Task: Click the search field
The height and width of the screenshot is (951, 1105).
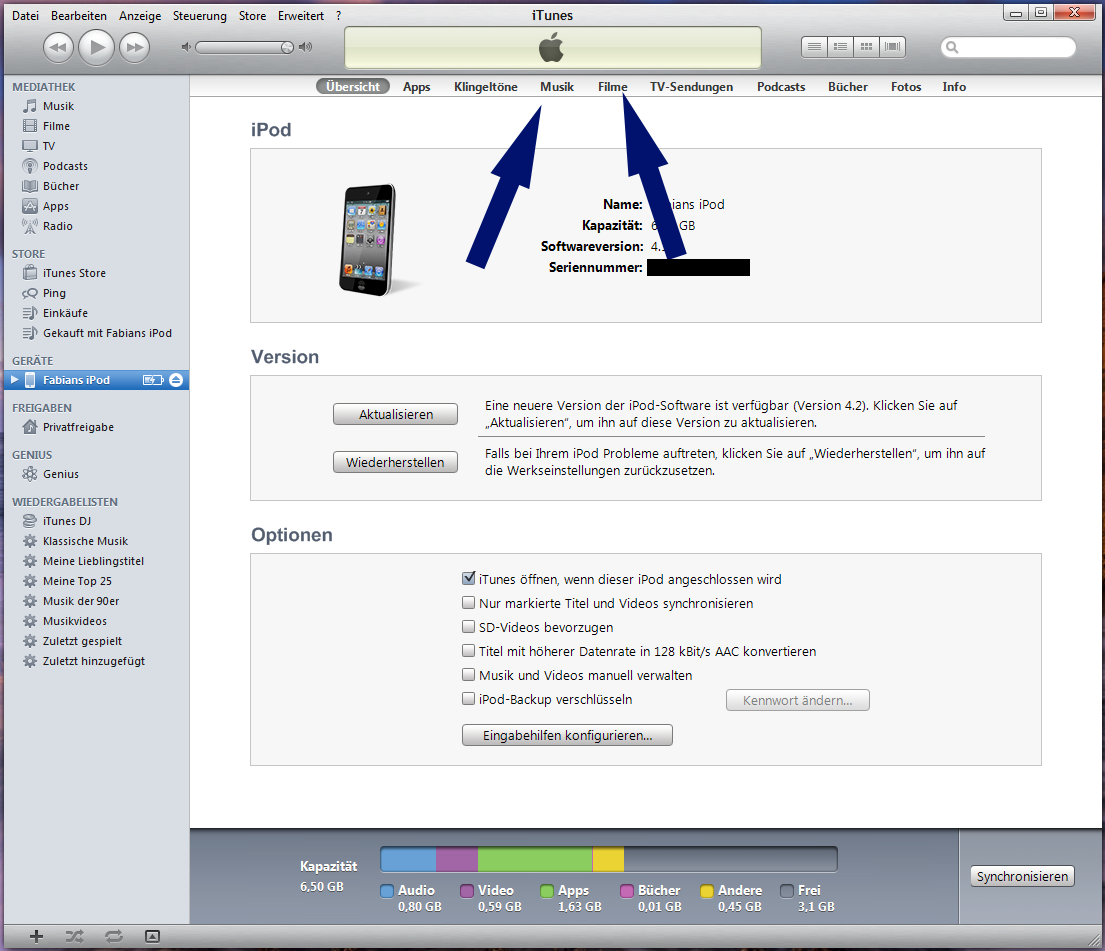Action: point(1008,47)
